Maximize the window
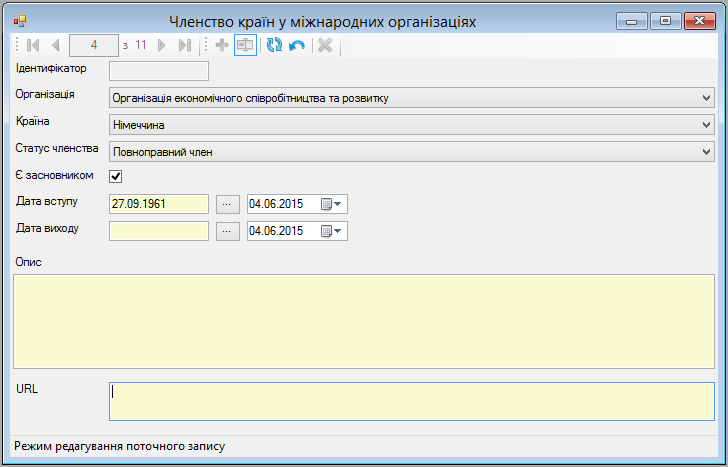 (665, 21)
